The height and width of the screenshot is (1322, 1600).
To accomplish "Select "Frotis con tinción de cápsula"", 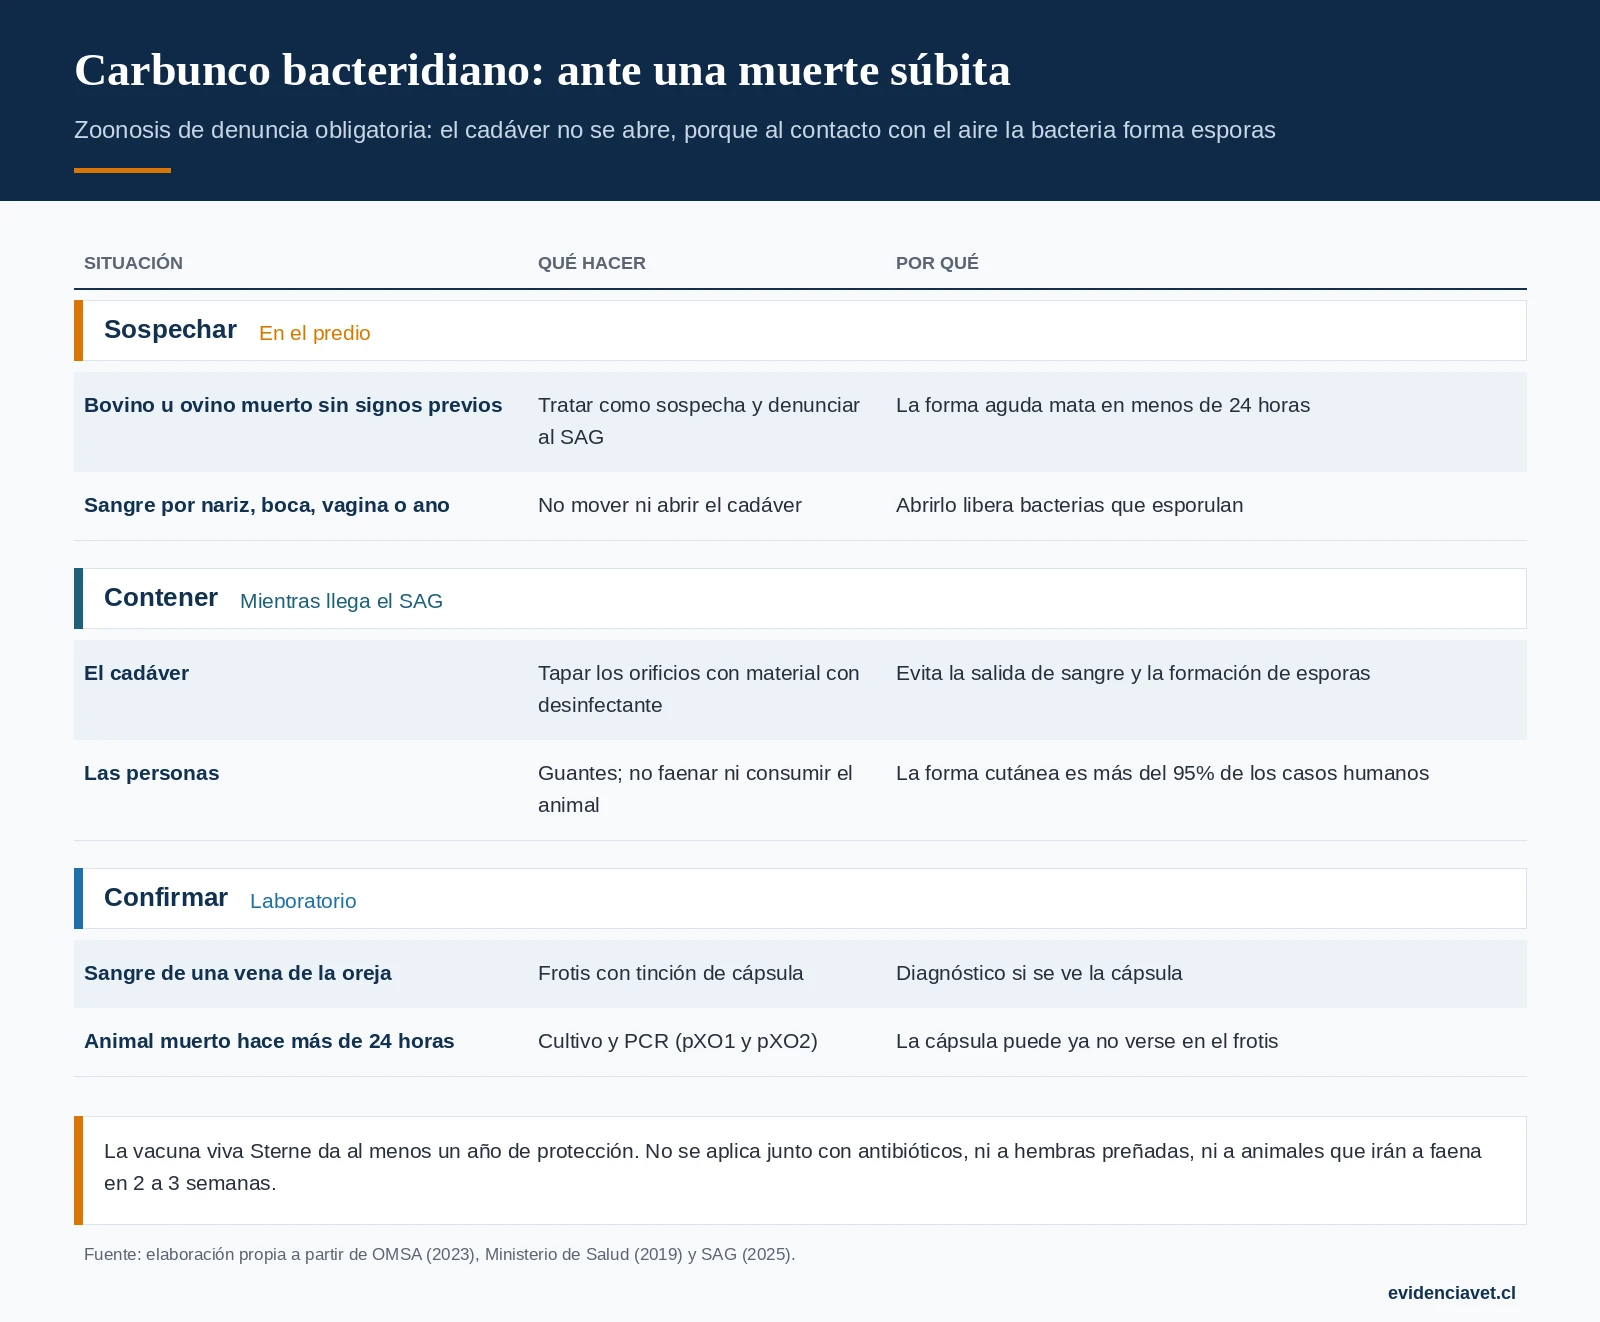I will point(671,973).
